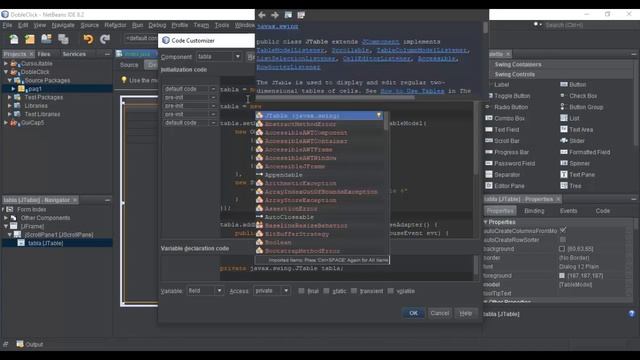Toggle the volatile checkbox

point(391,291)
